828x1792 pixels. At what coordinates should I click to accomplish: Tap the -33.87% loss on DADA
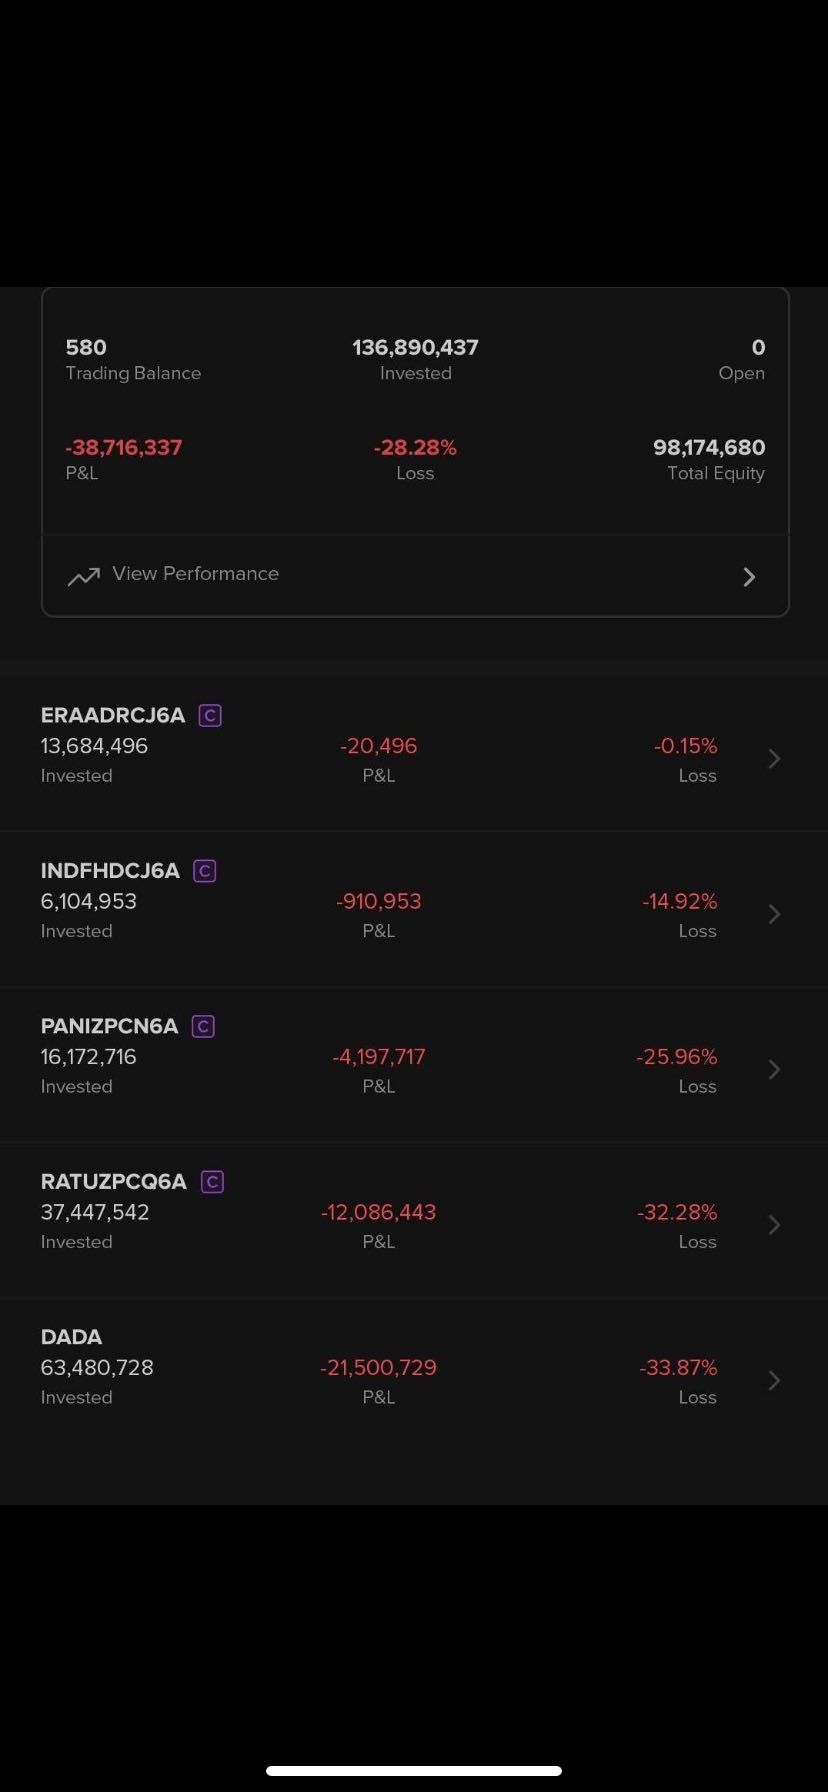678,1367
